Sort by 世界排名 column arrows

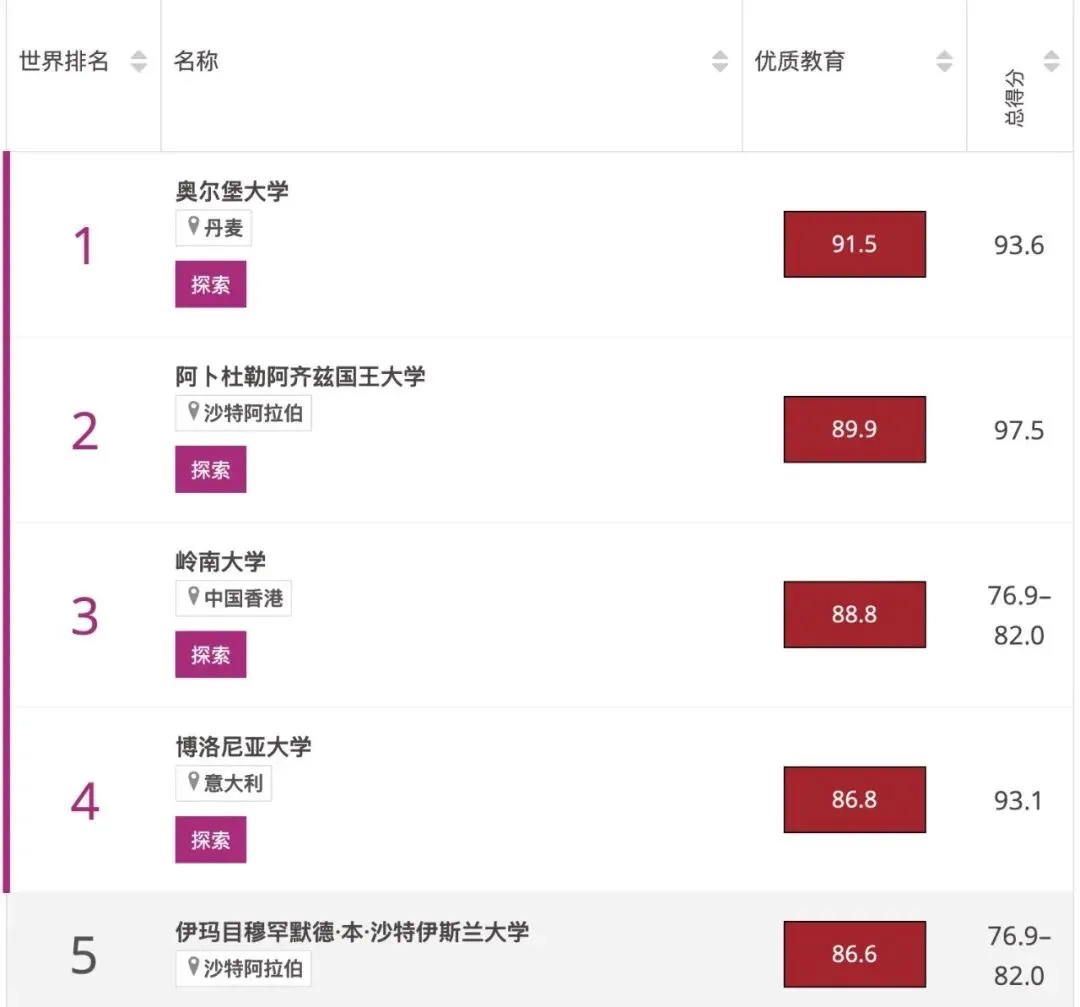pyautogui.click(x=139, y=61)
